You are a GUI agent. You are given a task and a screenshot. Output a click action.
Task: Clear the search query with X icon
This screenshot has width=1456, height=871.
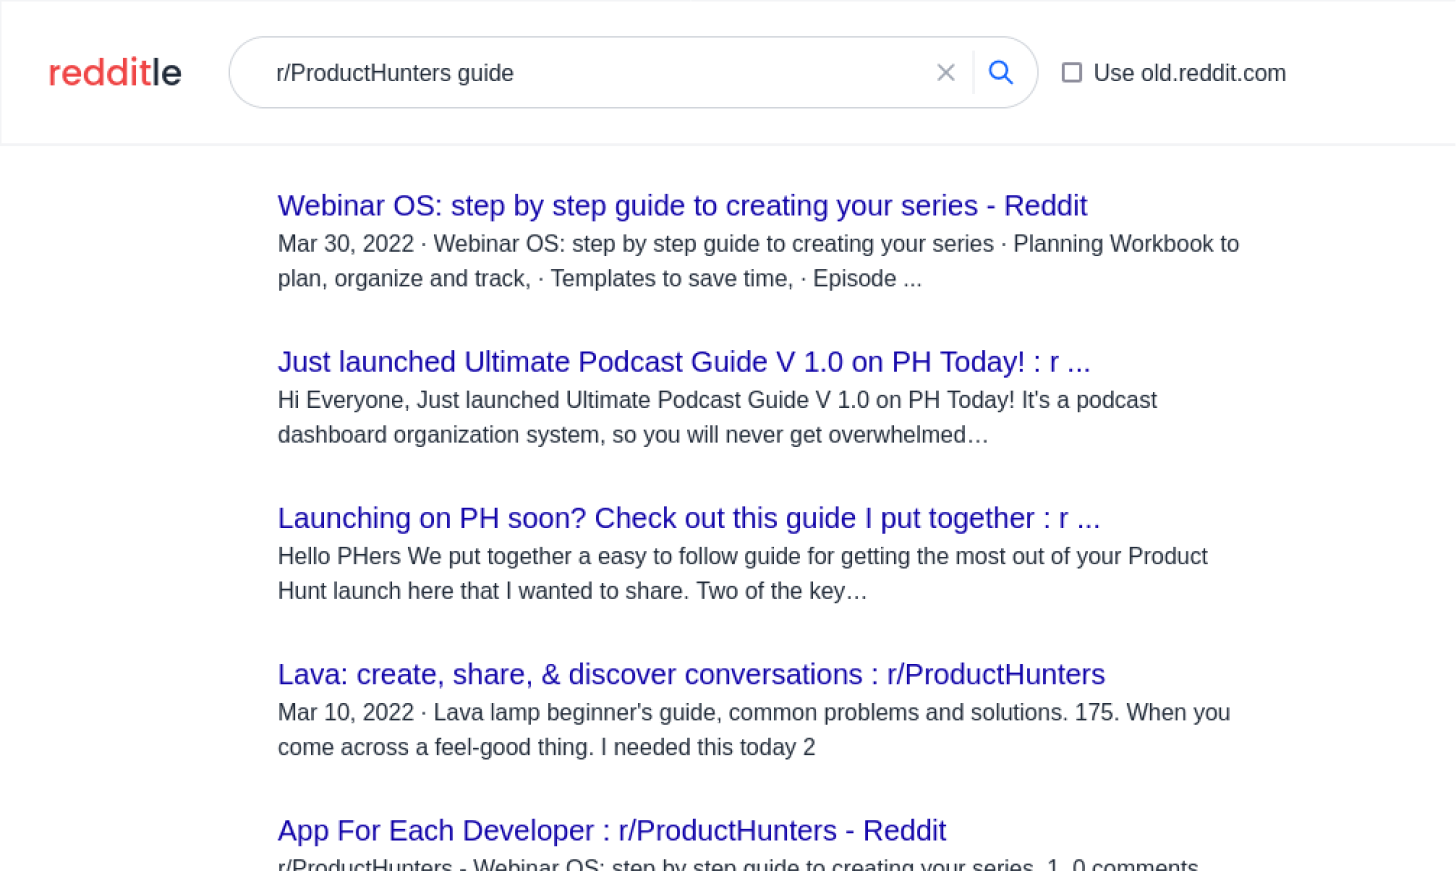(945, 72)
